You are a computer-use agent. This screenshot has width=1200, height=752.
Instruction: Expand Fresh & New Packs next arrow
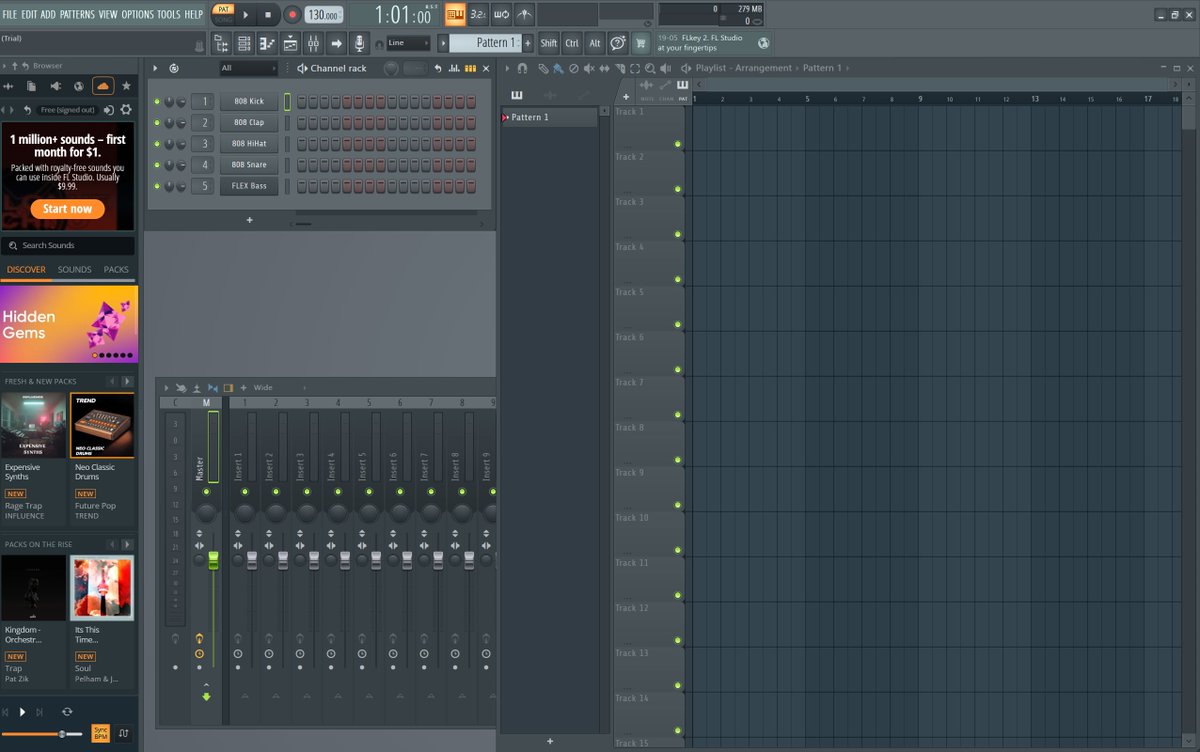pos(127,381)
